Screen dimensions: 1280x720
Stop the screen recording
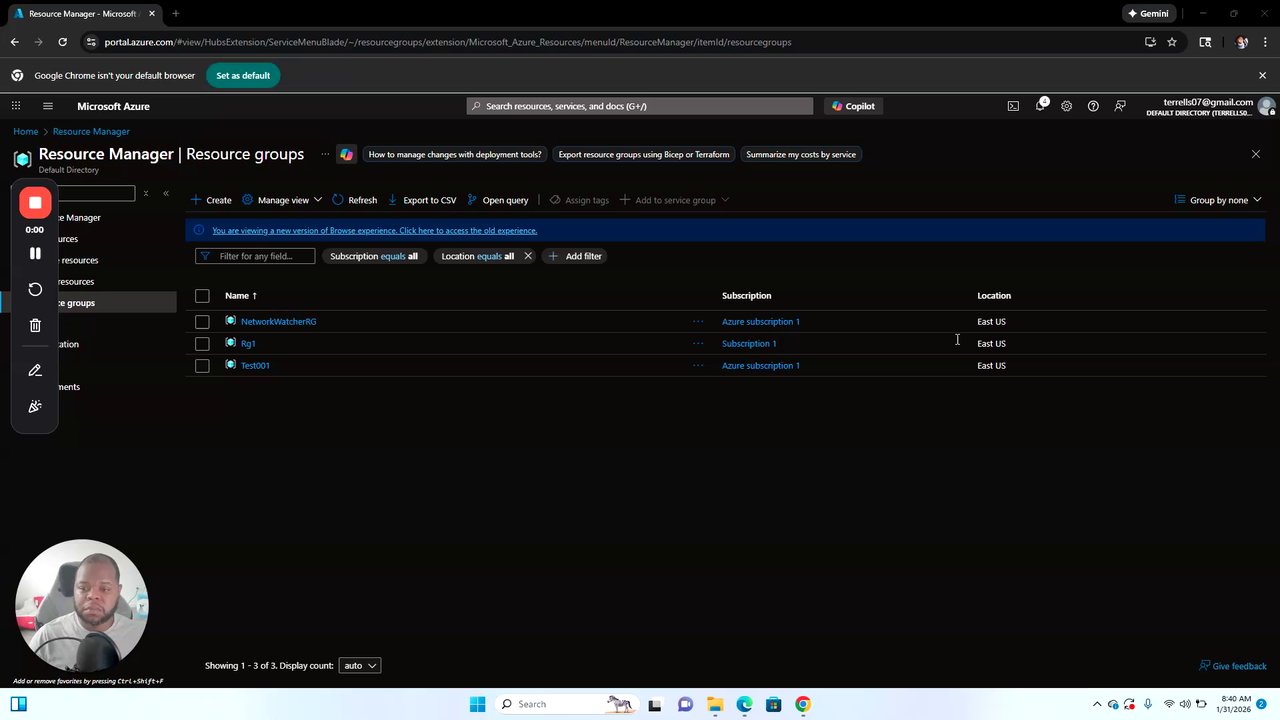[35, 203]
